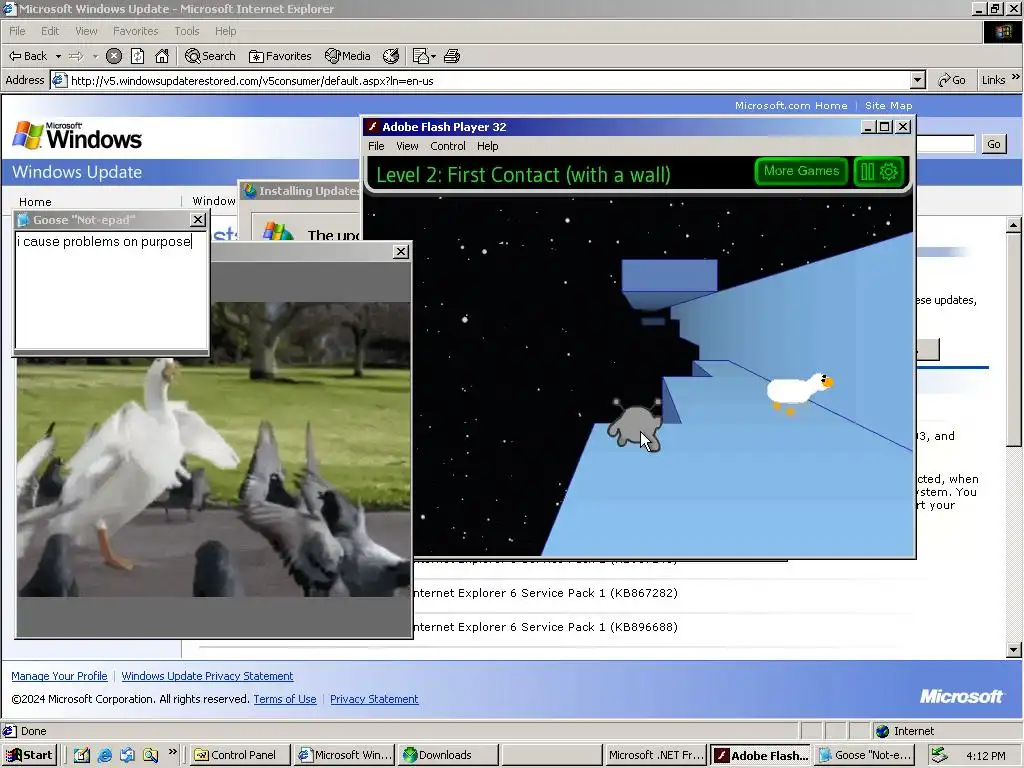Open the File menu in Internet Explorer
Screen dimensions: 1024x768
[x=17, y=31]
